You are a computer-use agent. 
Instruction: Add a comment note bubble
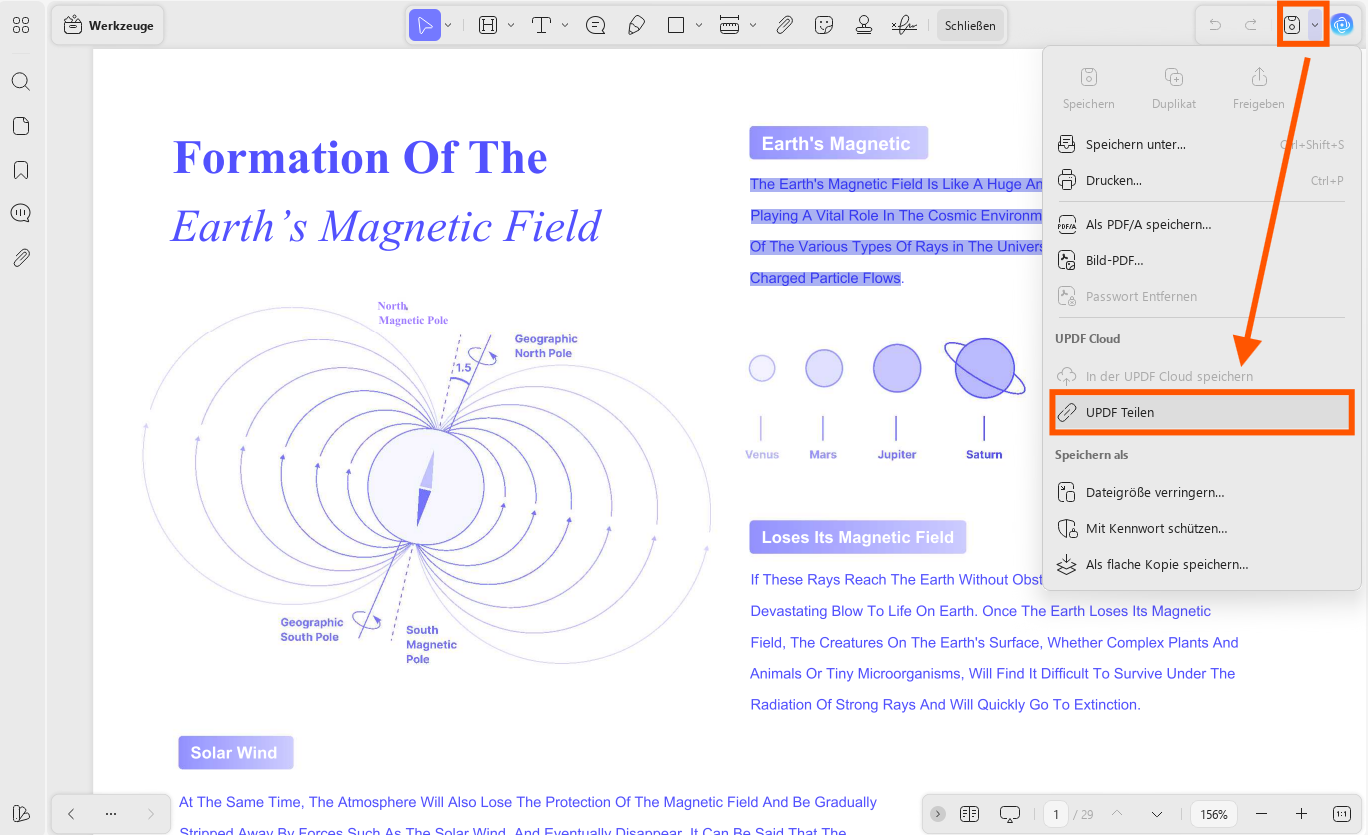click(x=596, y=26)
